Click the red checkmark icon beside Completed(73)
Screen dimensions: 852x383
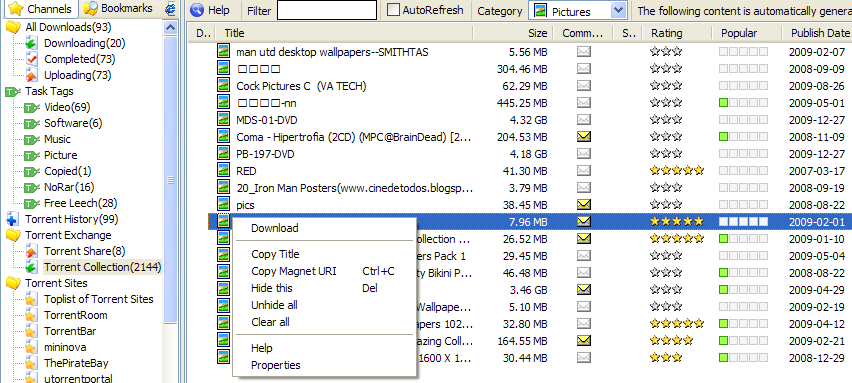(32, 59)
